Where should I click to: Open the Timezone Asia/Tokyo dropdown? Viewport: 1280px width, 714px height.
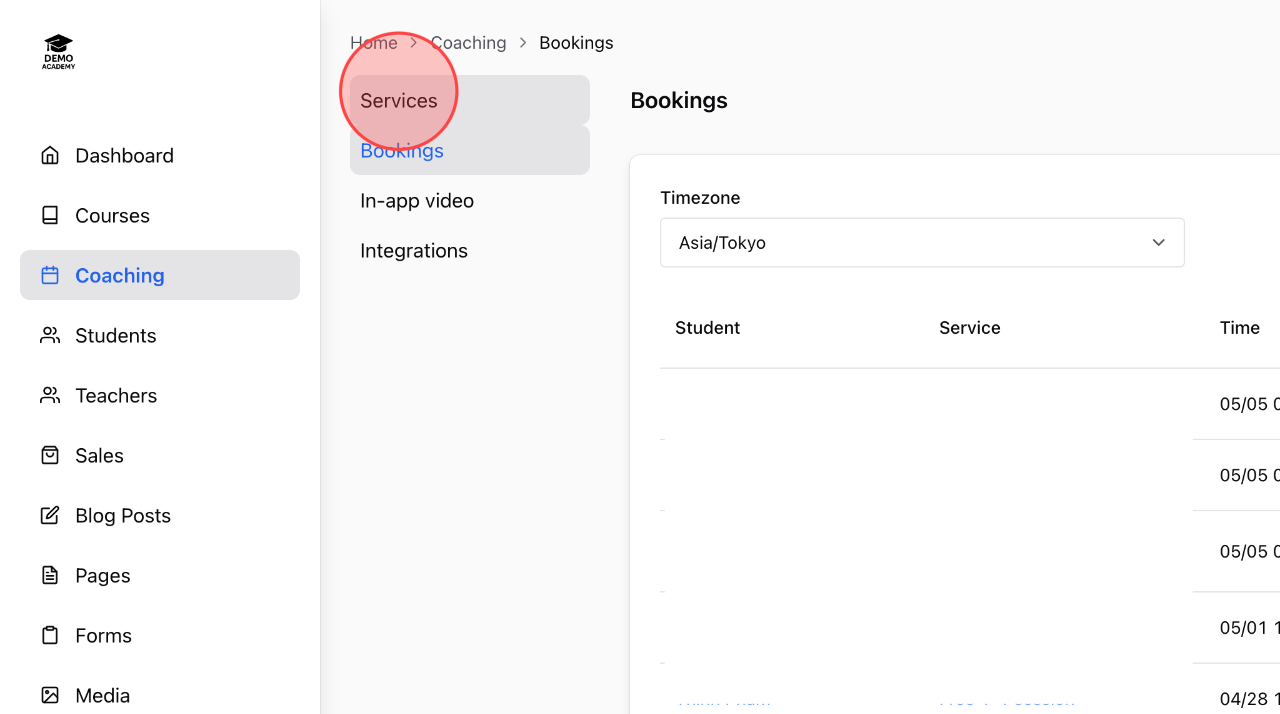pyautogui.click(x=922, y=243)
